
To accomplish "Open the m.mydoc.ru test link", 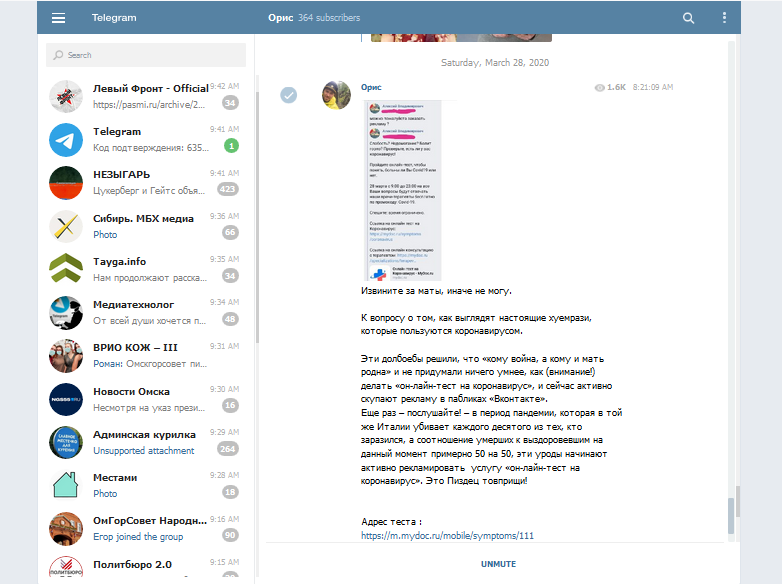I will [x=447, y=536].
